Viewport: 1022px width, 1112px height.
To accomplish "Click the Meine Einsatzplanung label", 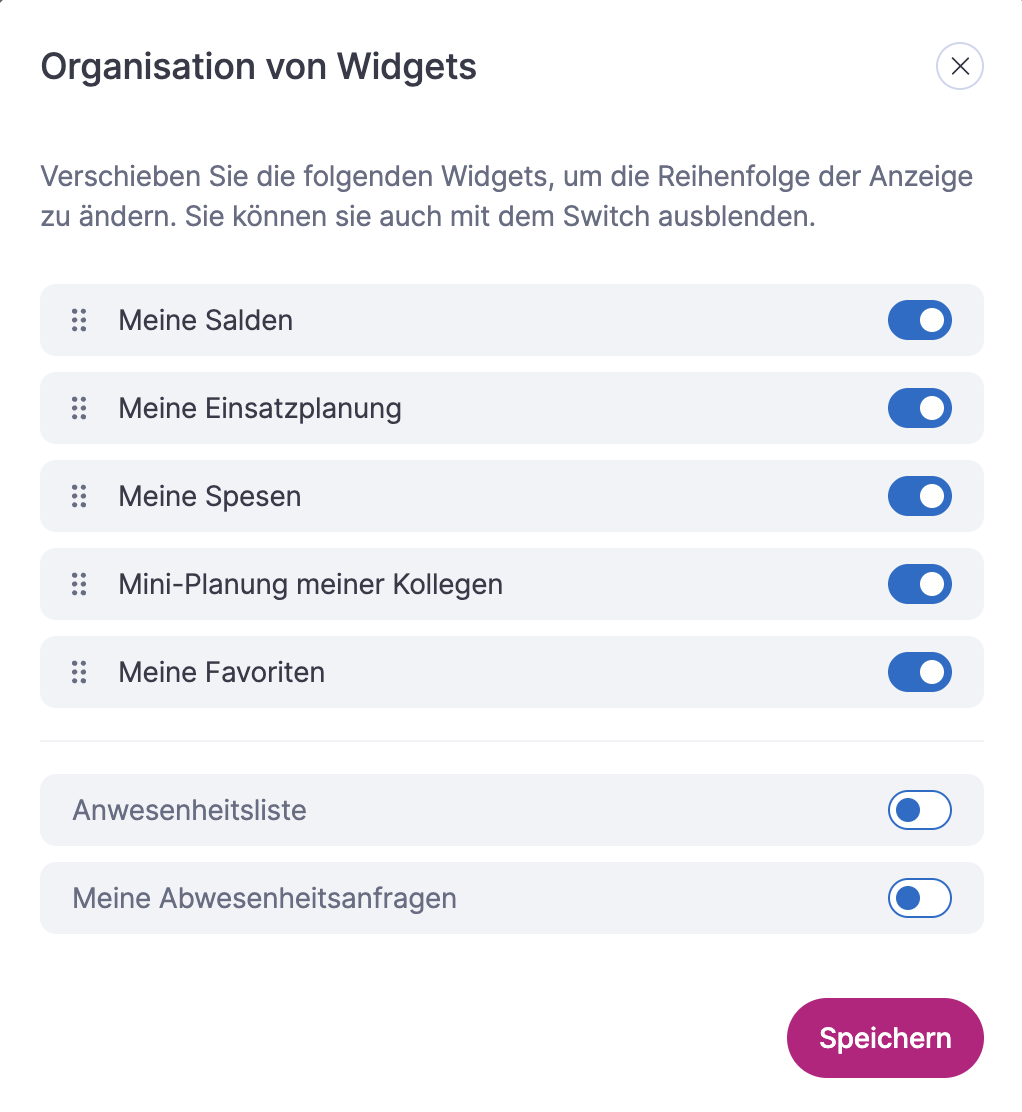I will pyautogui.click(x=260, y=408).
